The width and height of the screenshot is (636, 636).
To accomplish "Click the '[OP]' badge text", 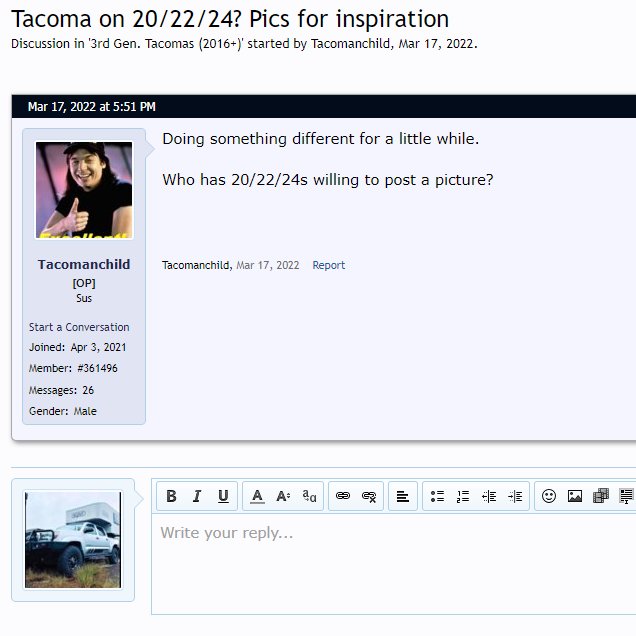I will (84, 283).
